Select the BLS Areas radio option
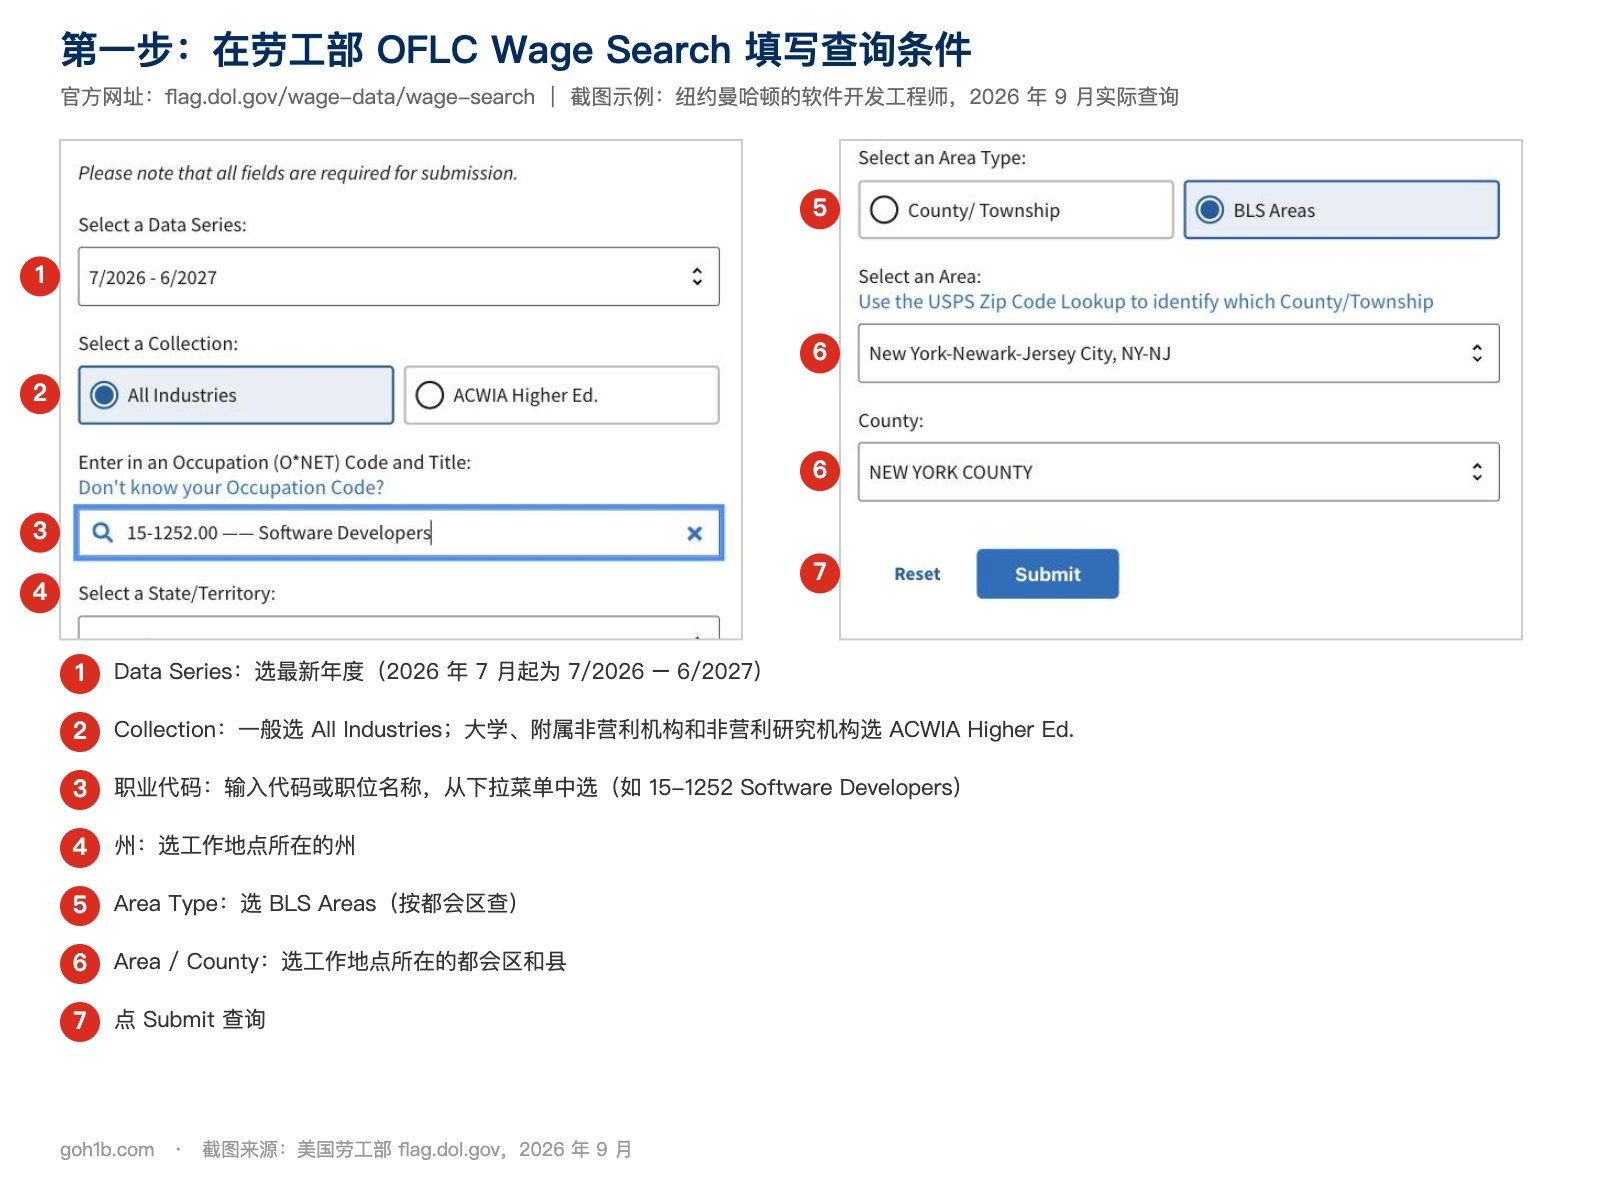Viewport: 1600px width, 1180px height. (x=1341, y=210)
